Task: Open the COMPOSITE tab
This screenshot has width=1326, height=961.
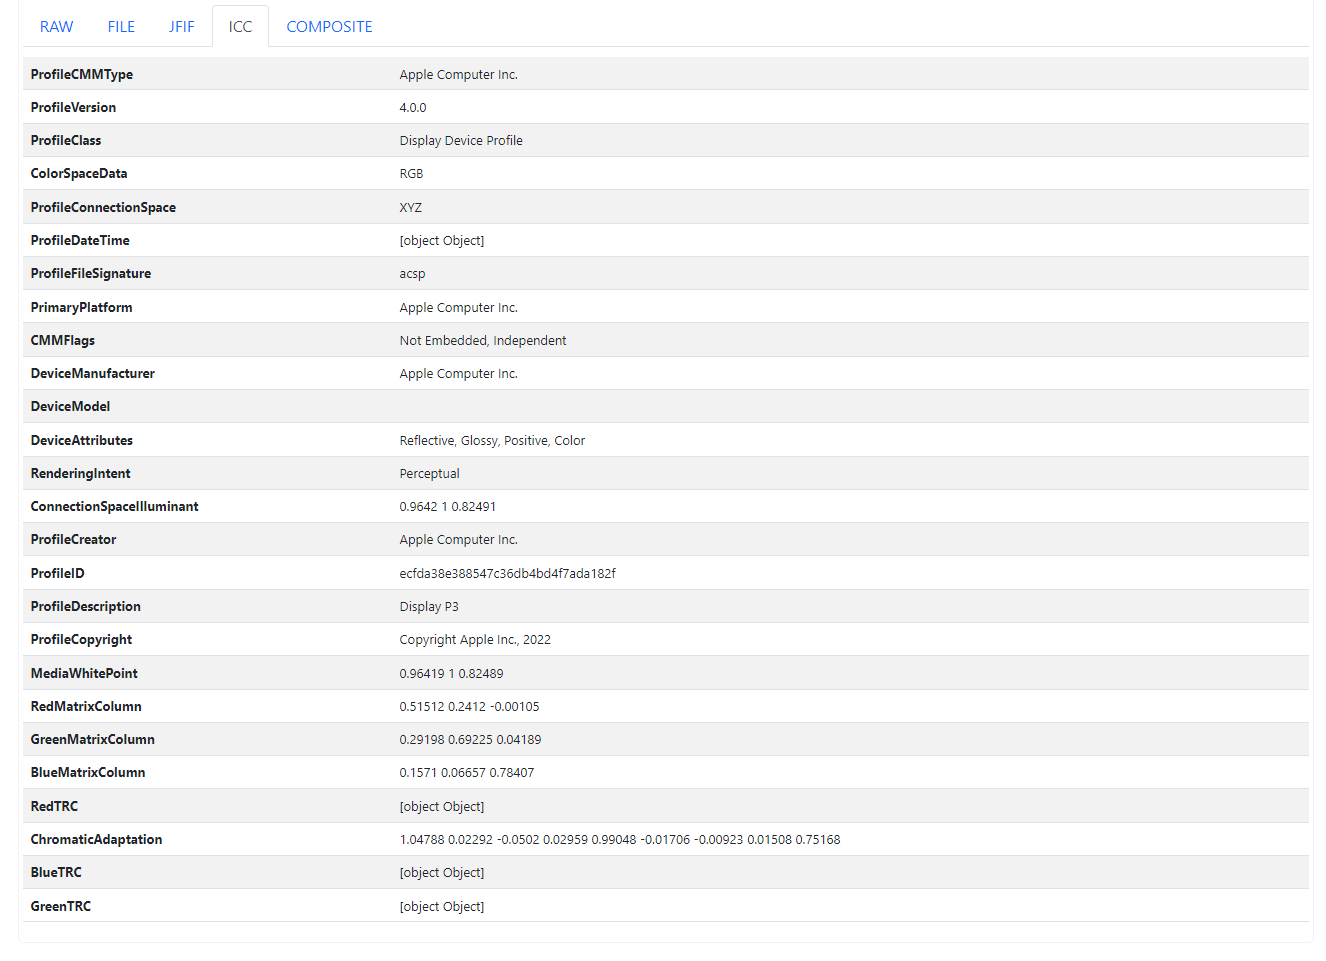Action: 329,27
